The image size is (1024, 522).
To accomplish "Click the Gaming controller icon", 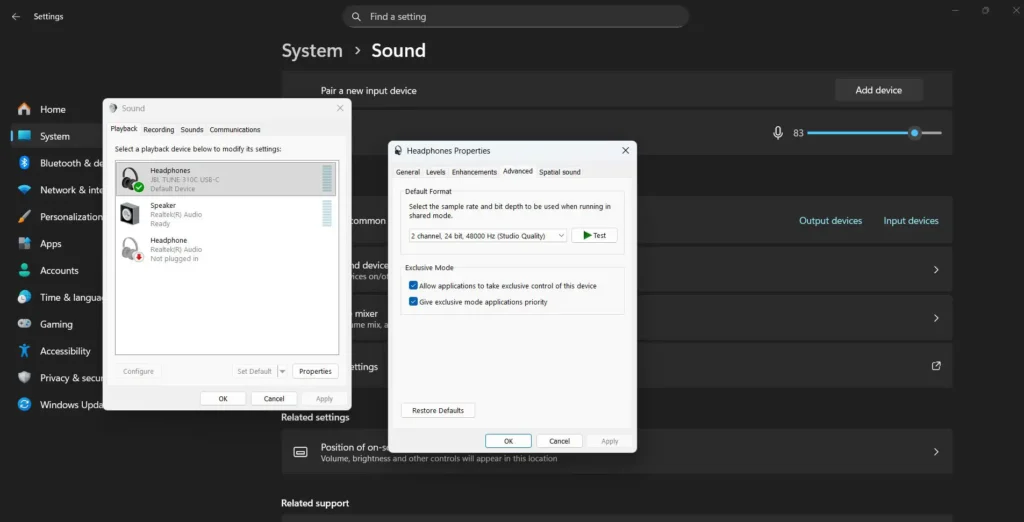I will coord(24,323).
